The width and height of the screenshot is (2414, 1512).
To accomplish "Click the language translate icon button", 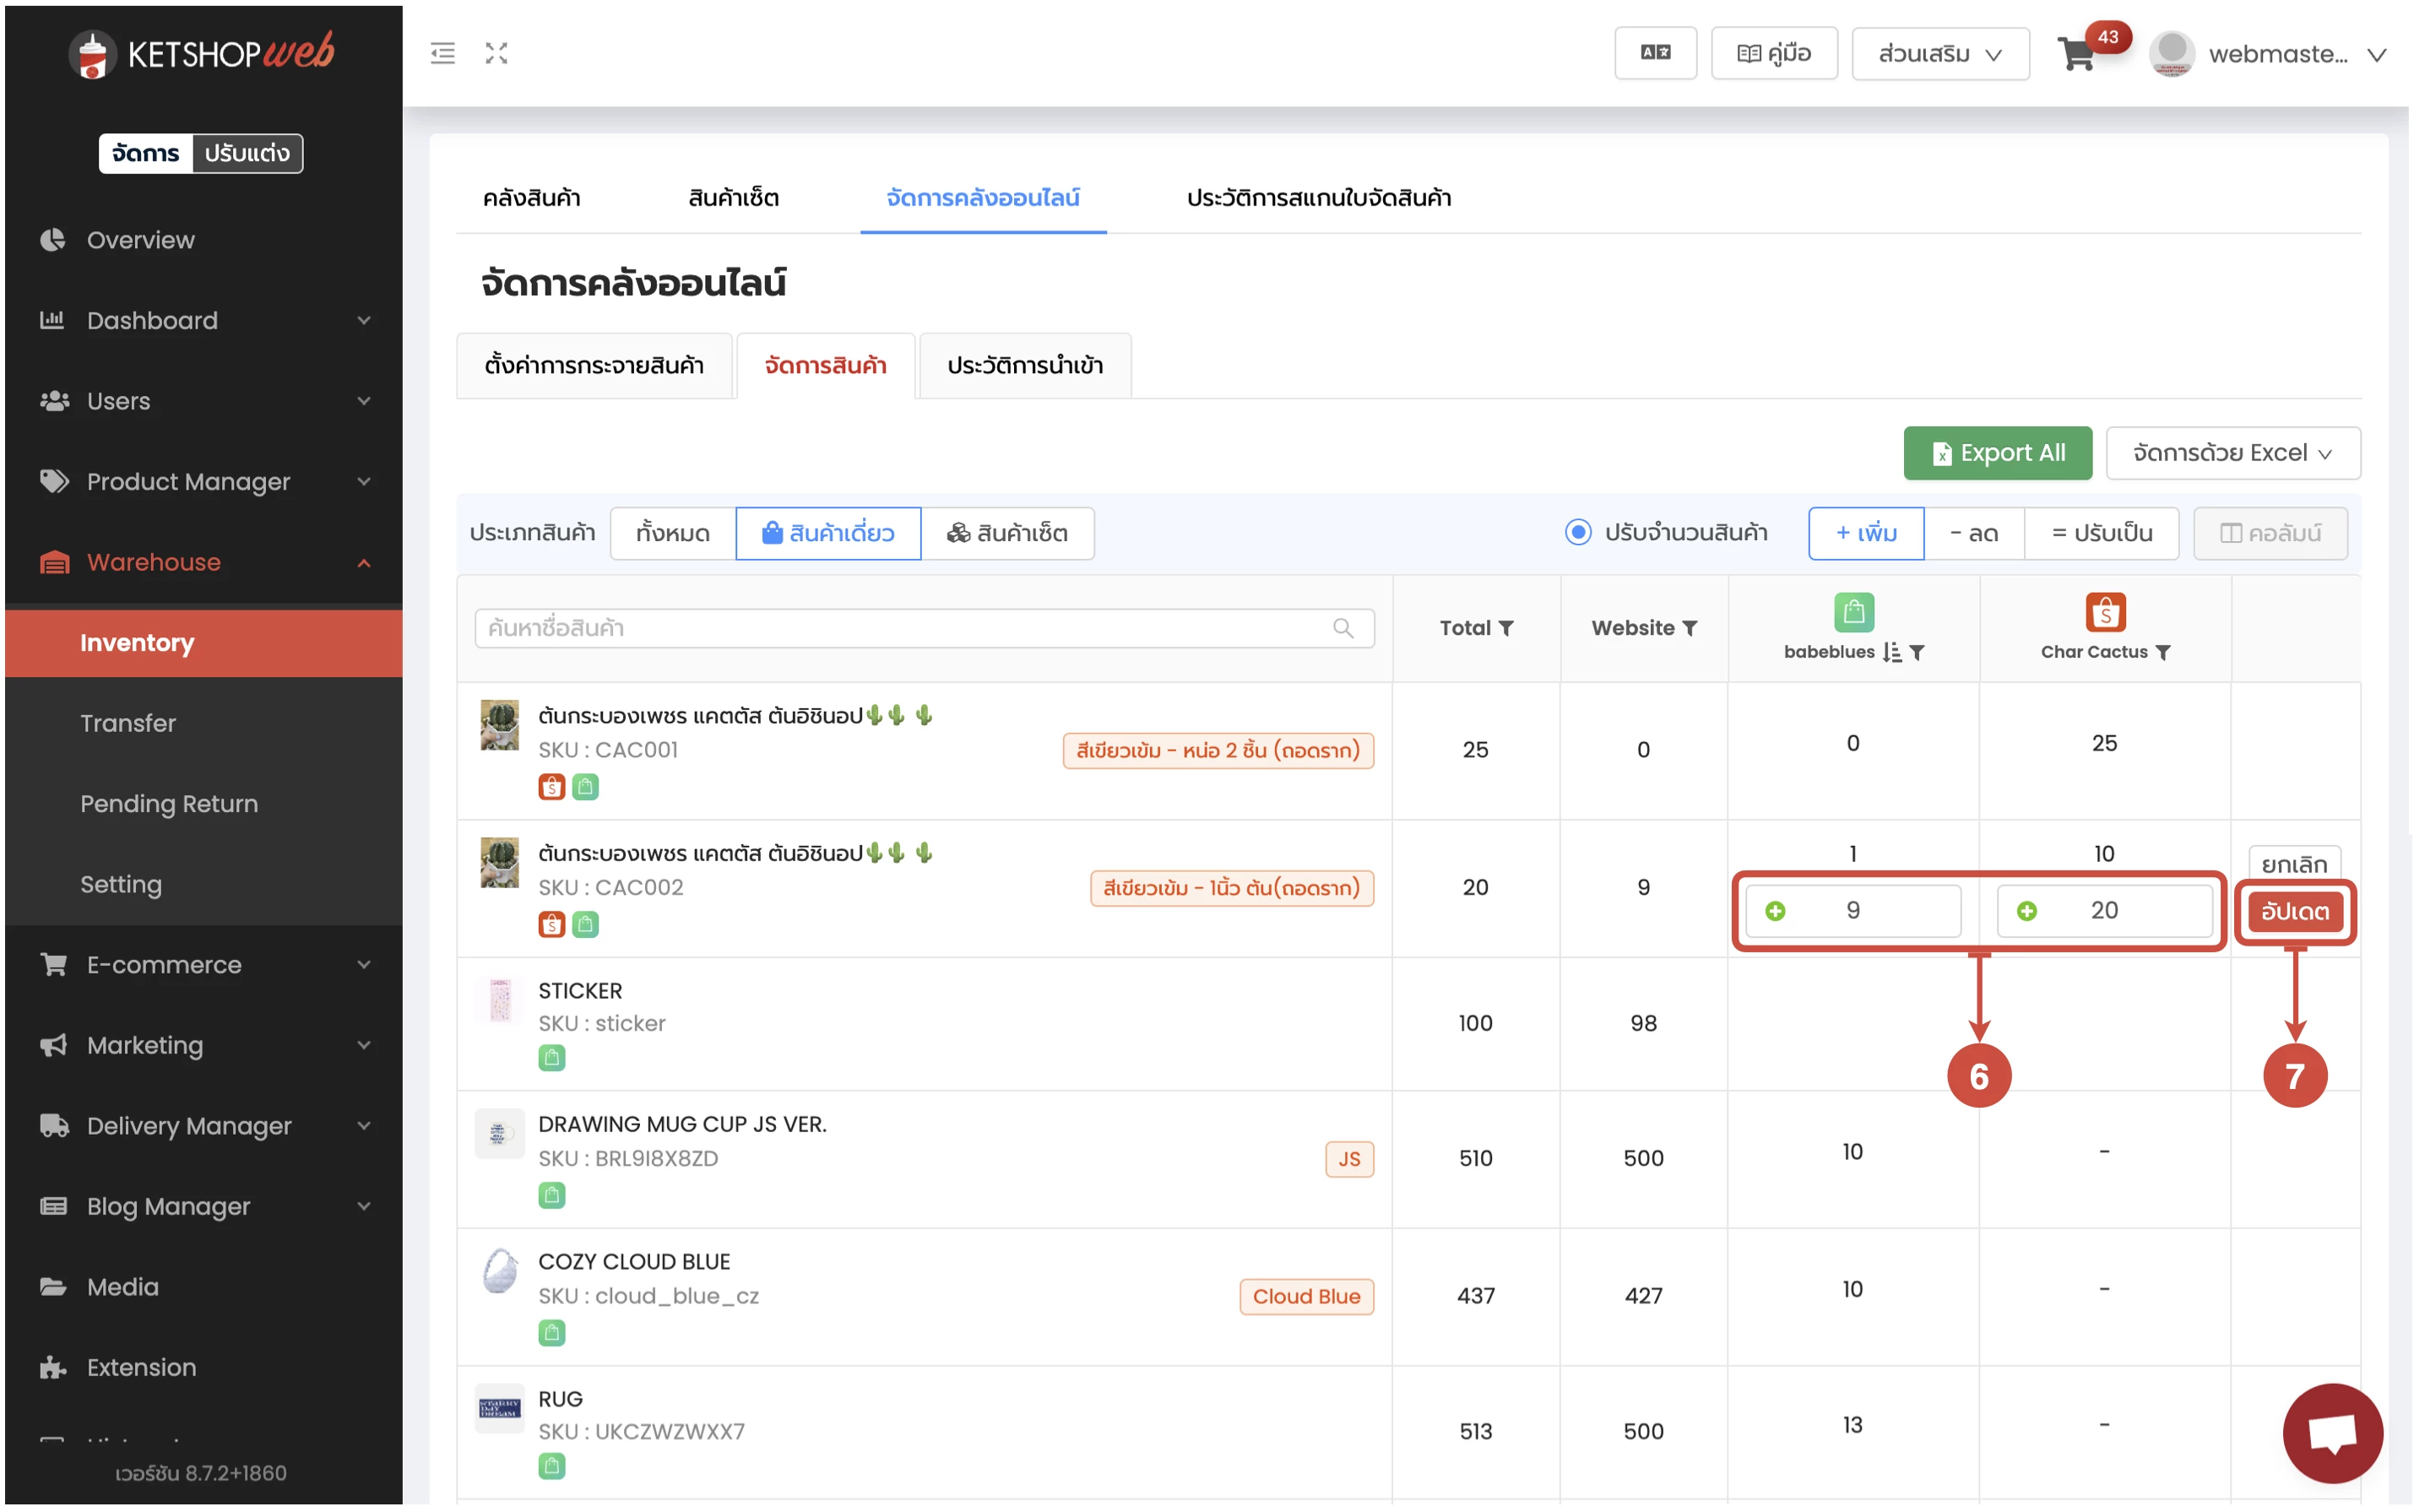I will pos(1654,53).
